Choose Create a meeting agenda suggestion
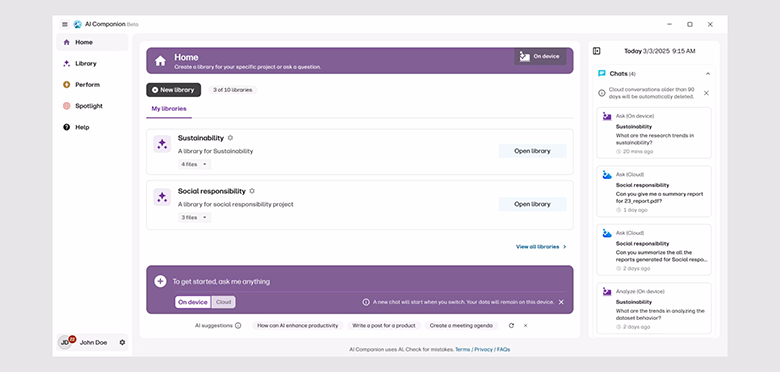This screenshot has height=372, width=780. point(462,326)
